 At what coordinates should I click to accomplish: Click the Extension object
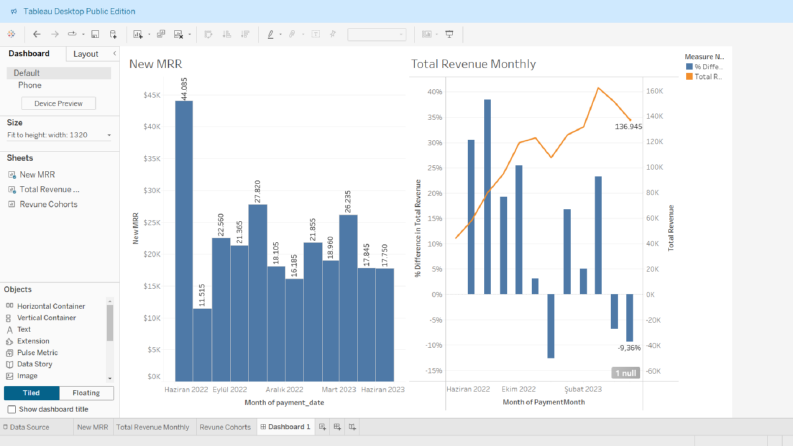pyautogui.click(x=33, y=341)
